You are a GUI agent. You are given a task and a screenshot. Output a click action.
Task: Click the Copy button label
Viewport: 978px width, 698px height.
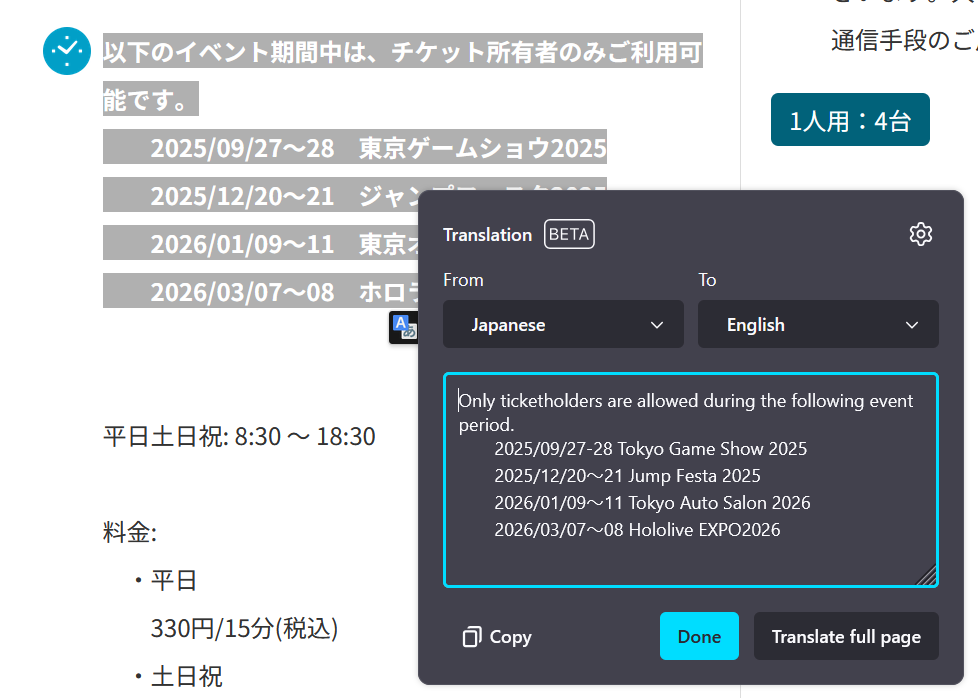[x=510, y=637]
